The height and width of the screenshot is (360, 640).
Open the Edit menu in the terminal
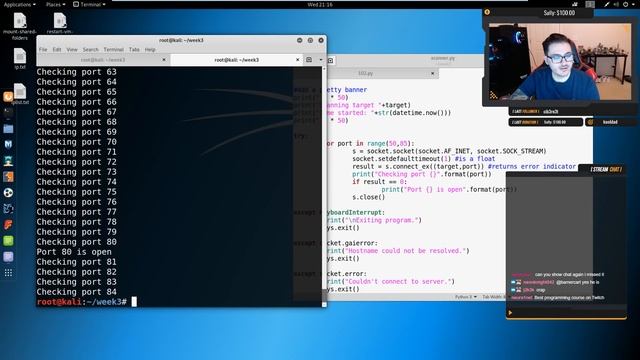[57, 49]
